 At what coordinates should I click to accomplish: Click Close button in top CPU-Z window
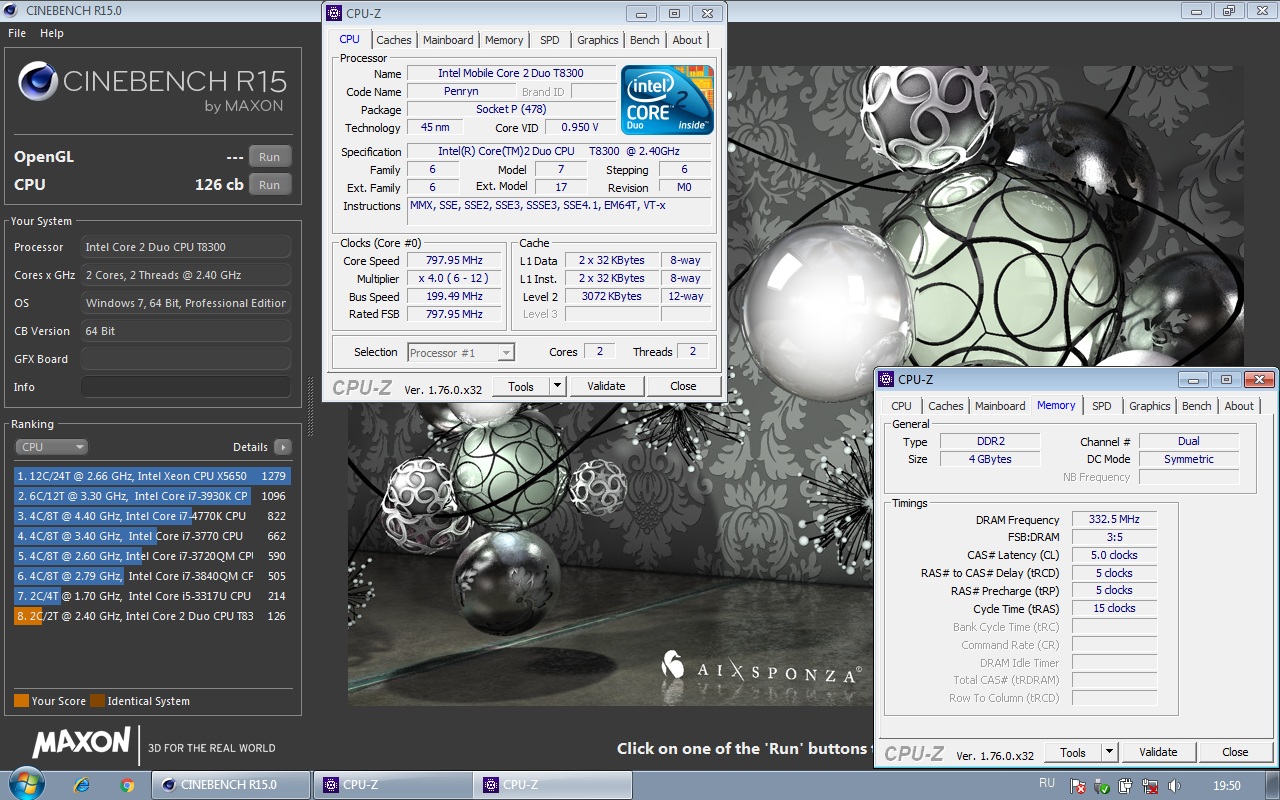683,386
